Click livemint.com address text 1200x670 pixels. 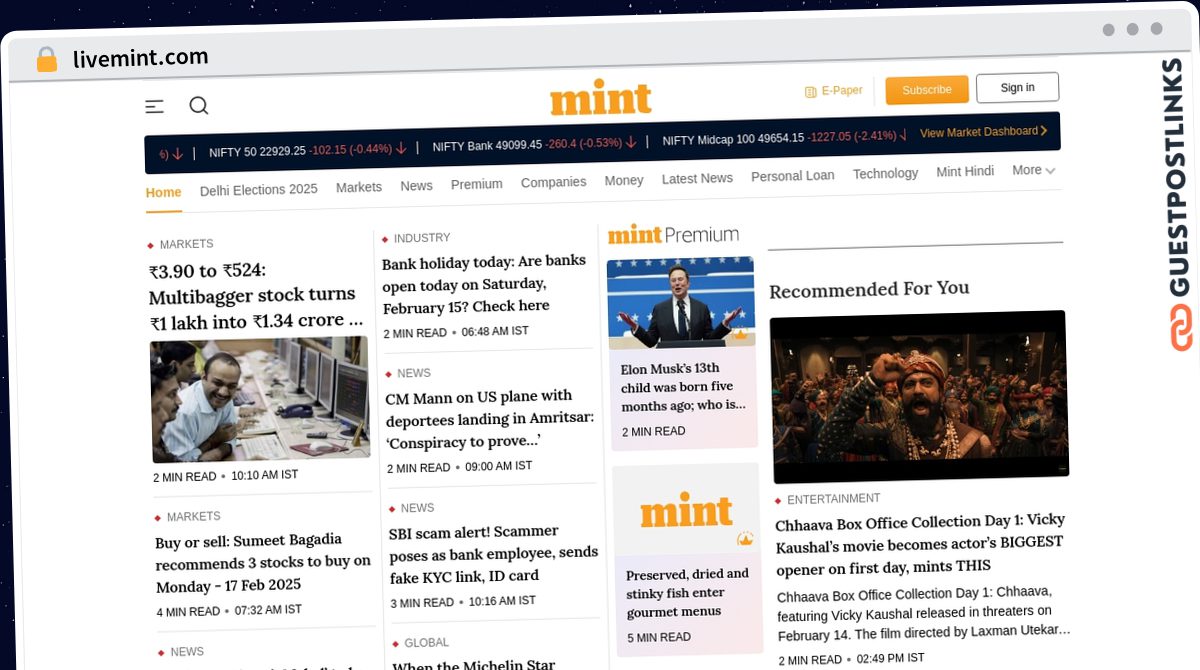tap(141, 58)
